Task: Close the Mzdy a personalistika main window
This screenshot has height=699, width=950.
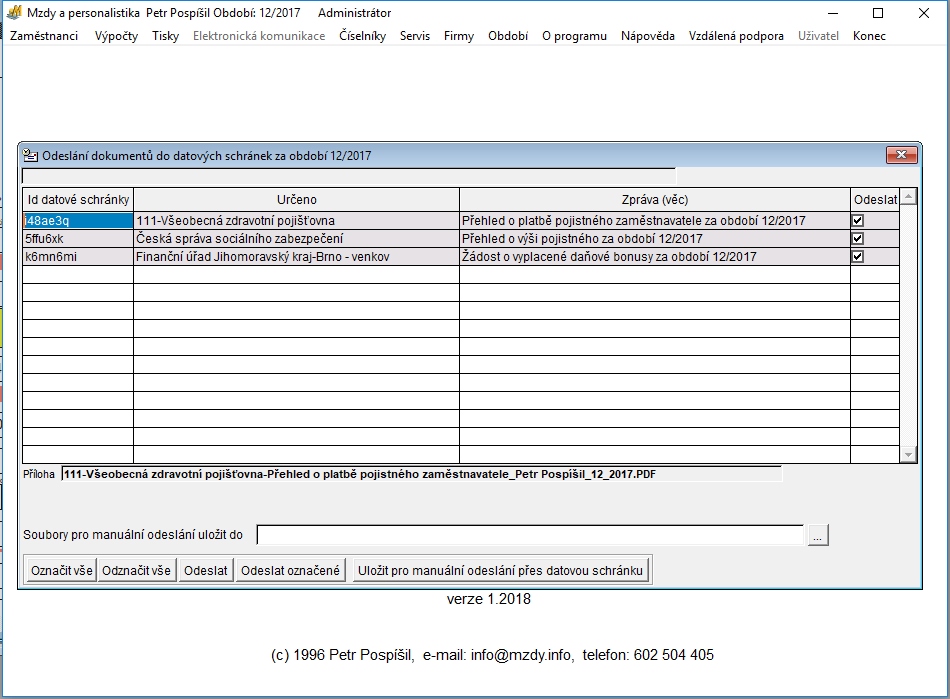Action: [924, 13]
